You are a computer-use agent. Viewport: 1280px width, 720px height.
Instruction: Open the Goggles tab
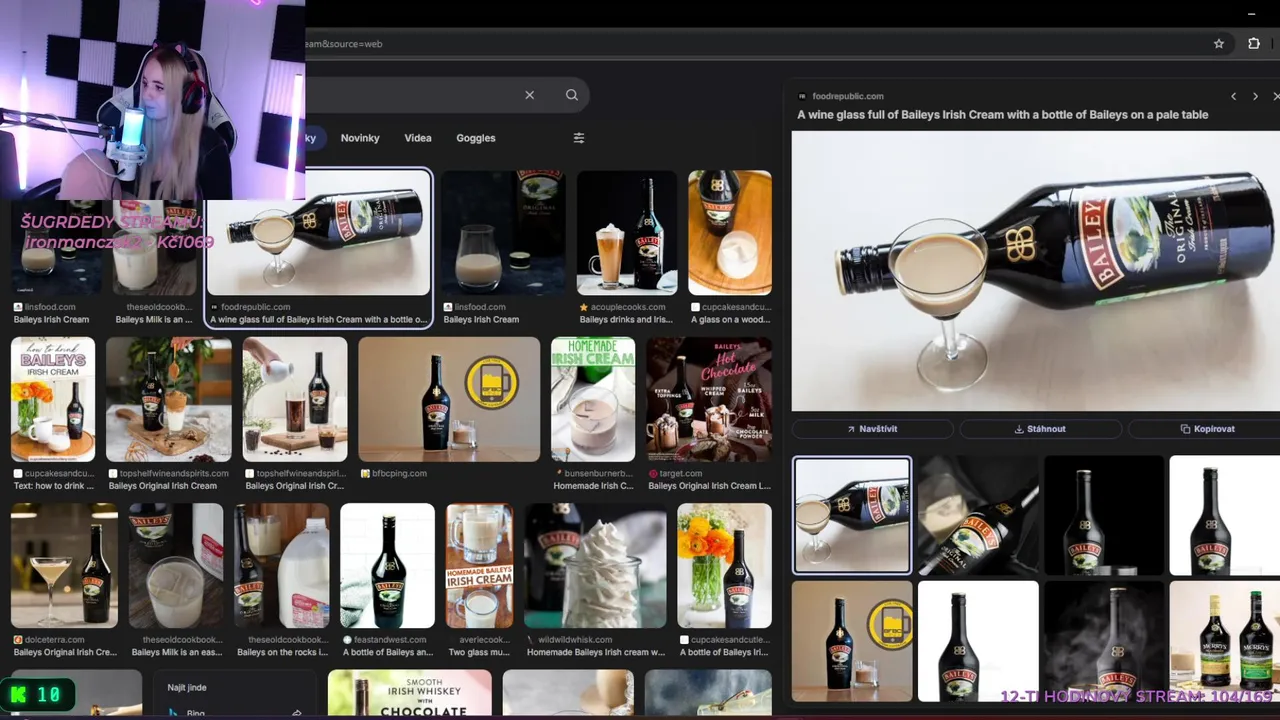(476, 138)
